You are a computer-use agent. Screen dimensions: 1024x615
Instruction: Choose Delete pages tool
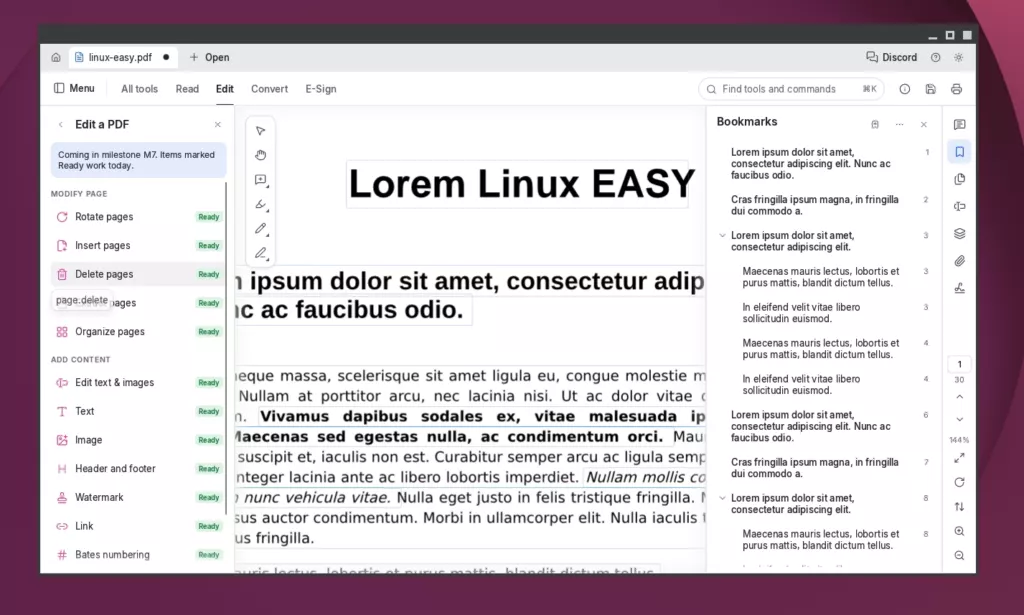(x=138, y=274)
